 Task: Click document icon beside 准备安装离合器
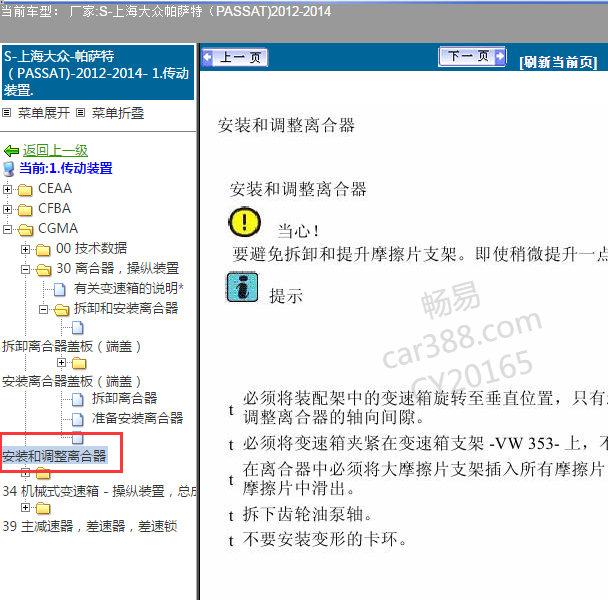pos(78,419)
